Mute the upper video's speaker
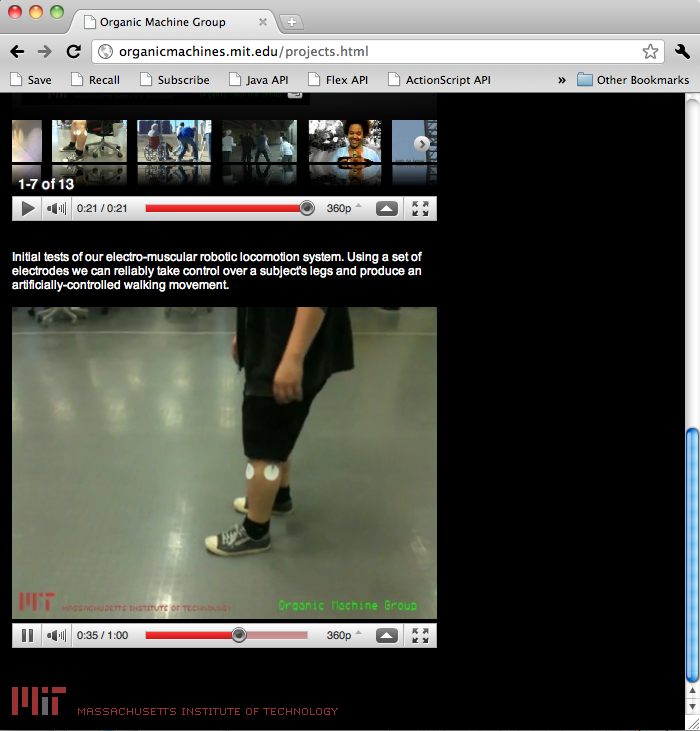 (x=56, y=208)
